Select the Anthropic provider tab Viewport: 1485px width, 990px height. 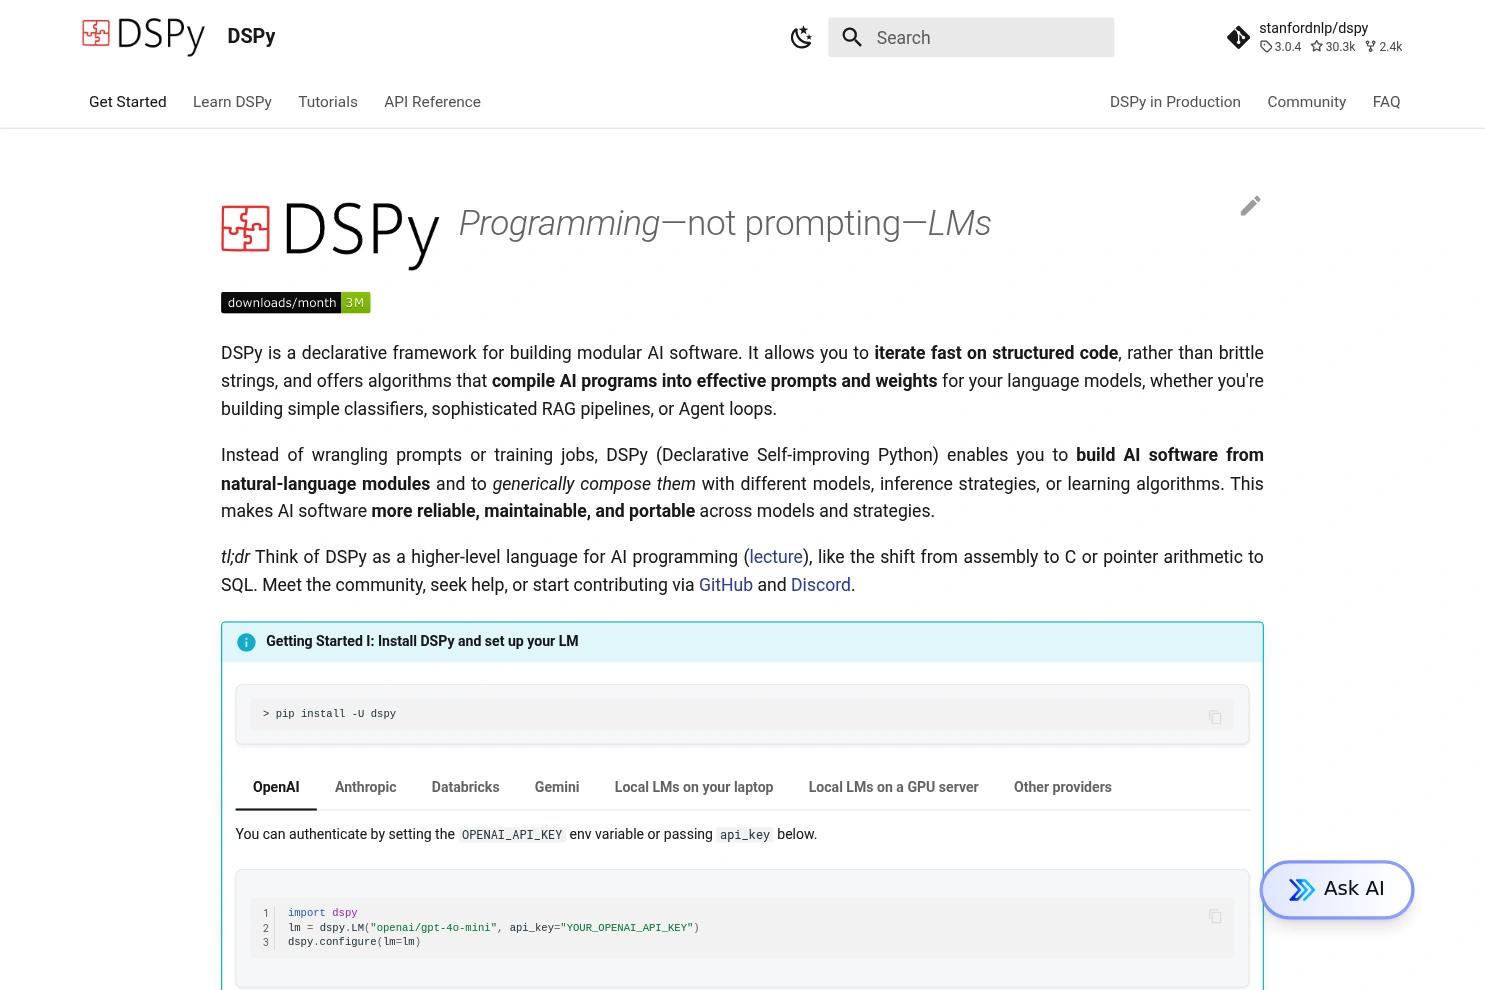365,787
